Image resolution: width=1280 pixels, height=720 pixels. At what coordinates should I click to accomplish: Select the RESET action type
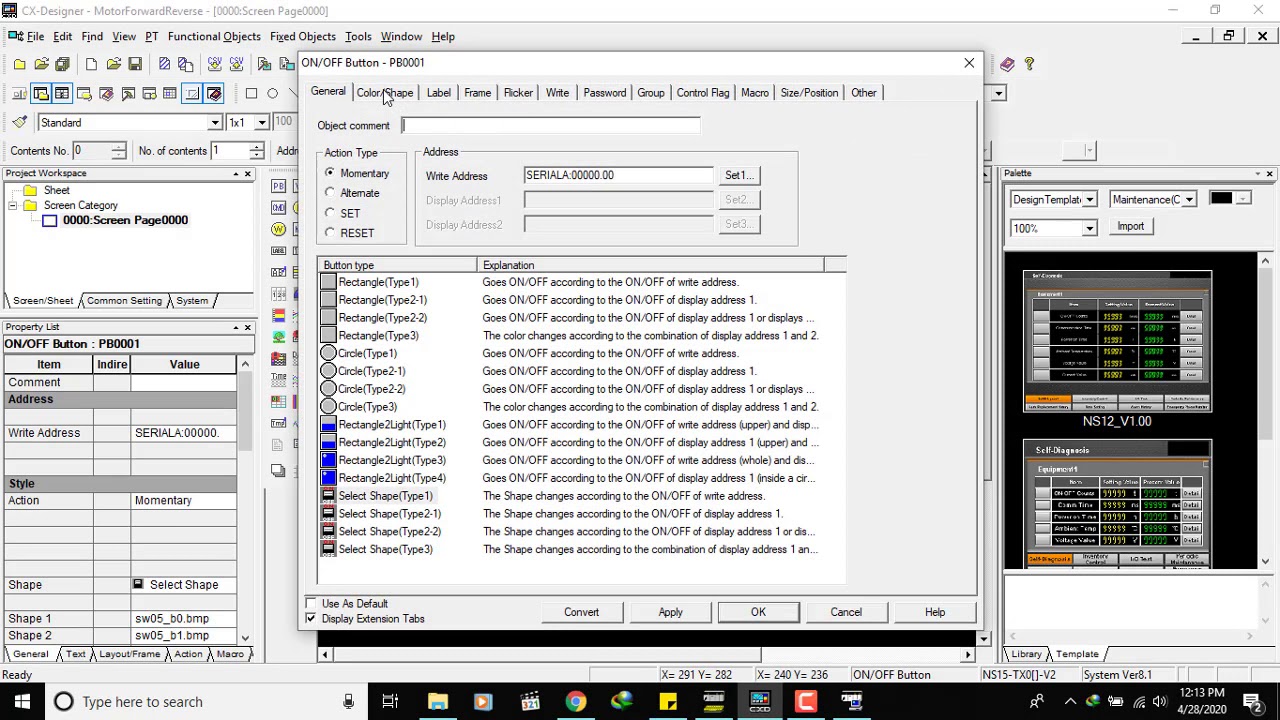pyautogui.click(x=330, y=233)
